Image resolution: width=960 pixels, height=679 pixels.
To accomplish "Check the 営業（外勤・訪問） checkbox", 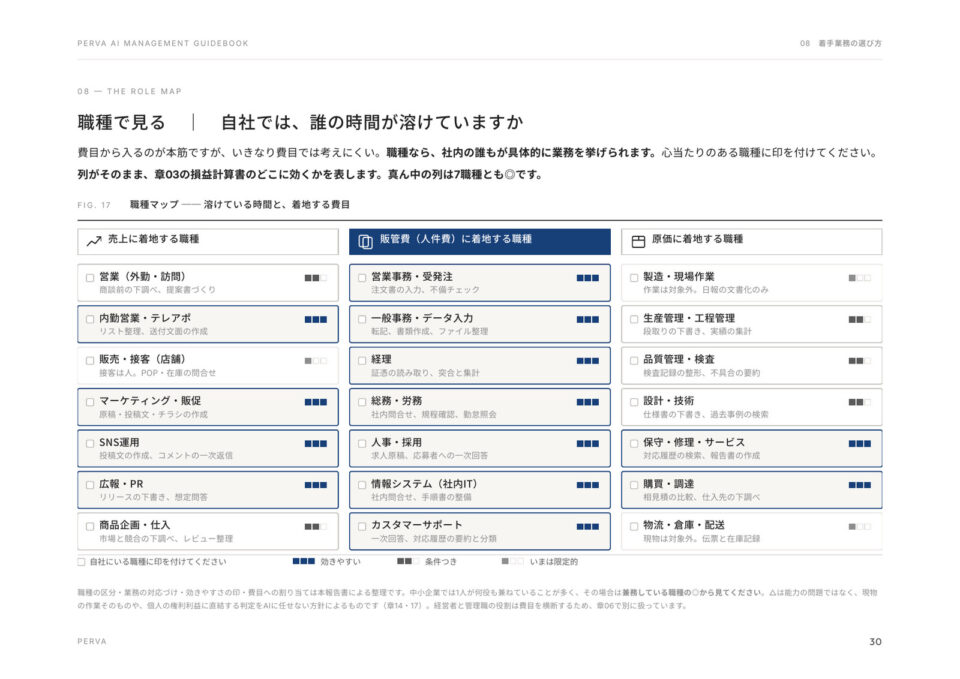I will 90,278.
